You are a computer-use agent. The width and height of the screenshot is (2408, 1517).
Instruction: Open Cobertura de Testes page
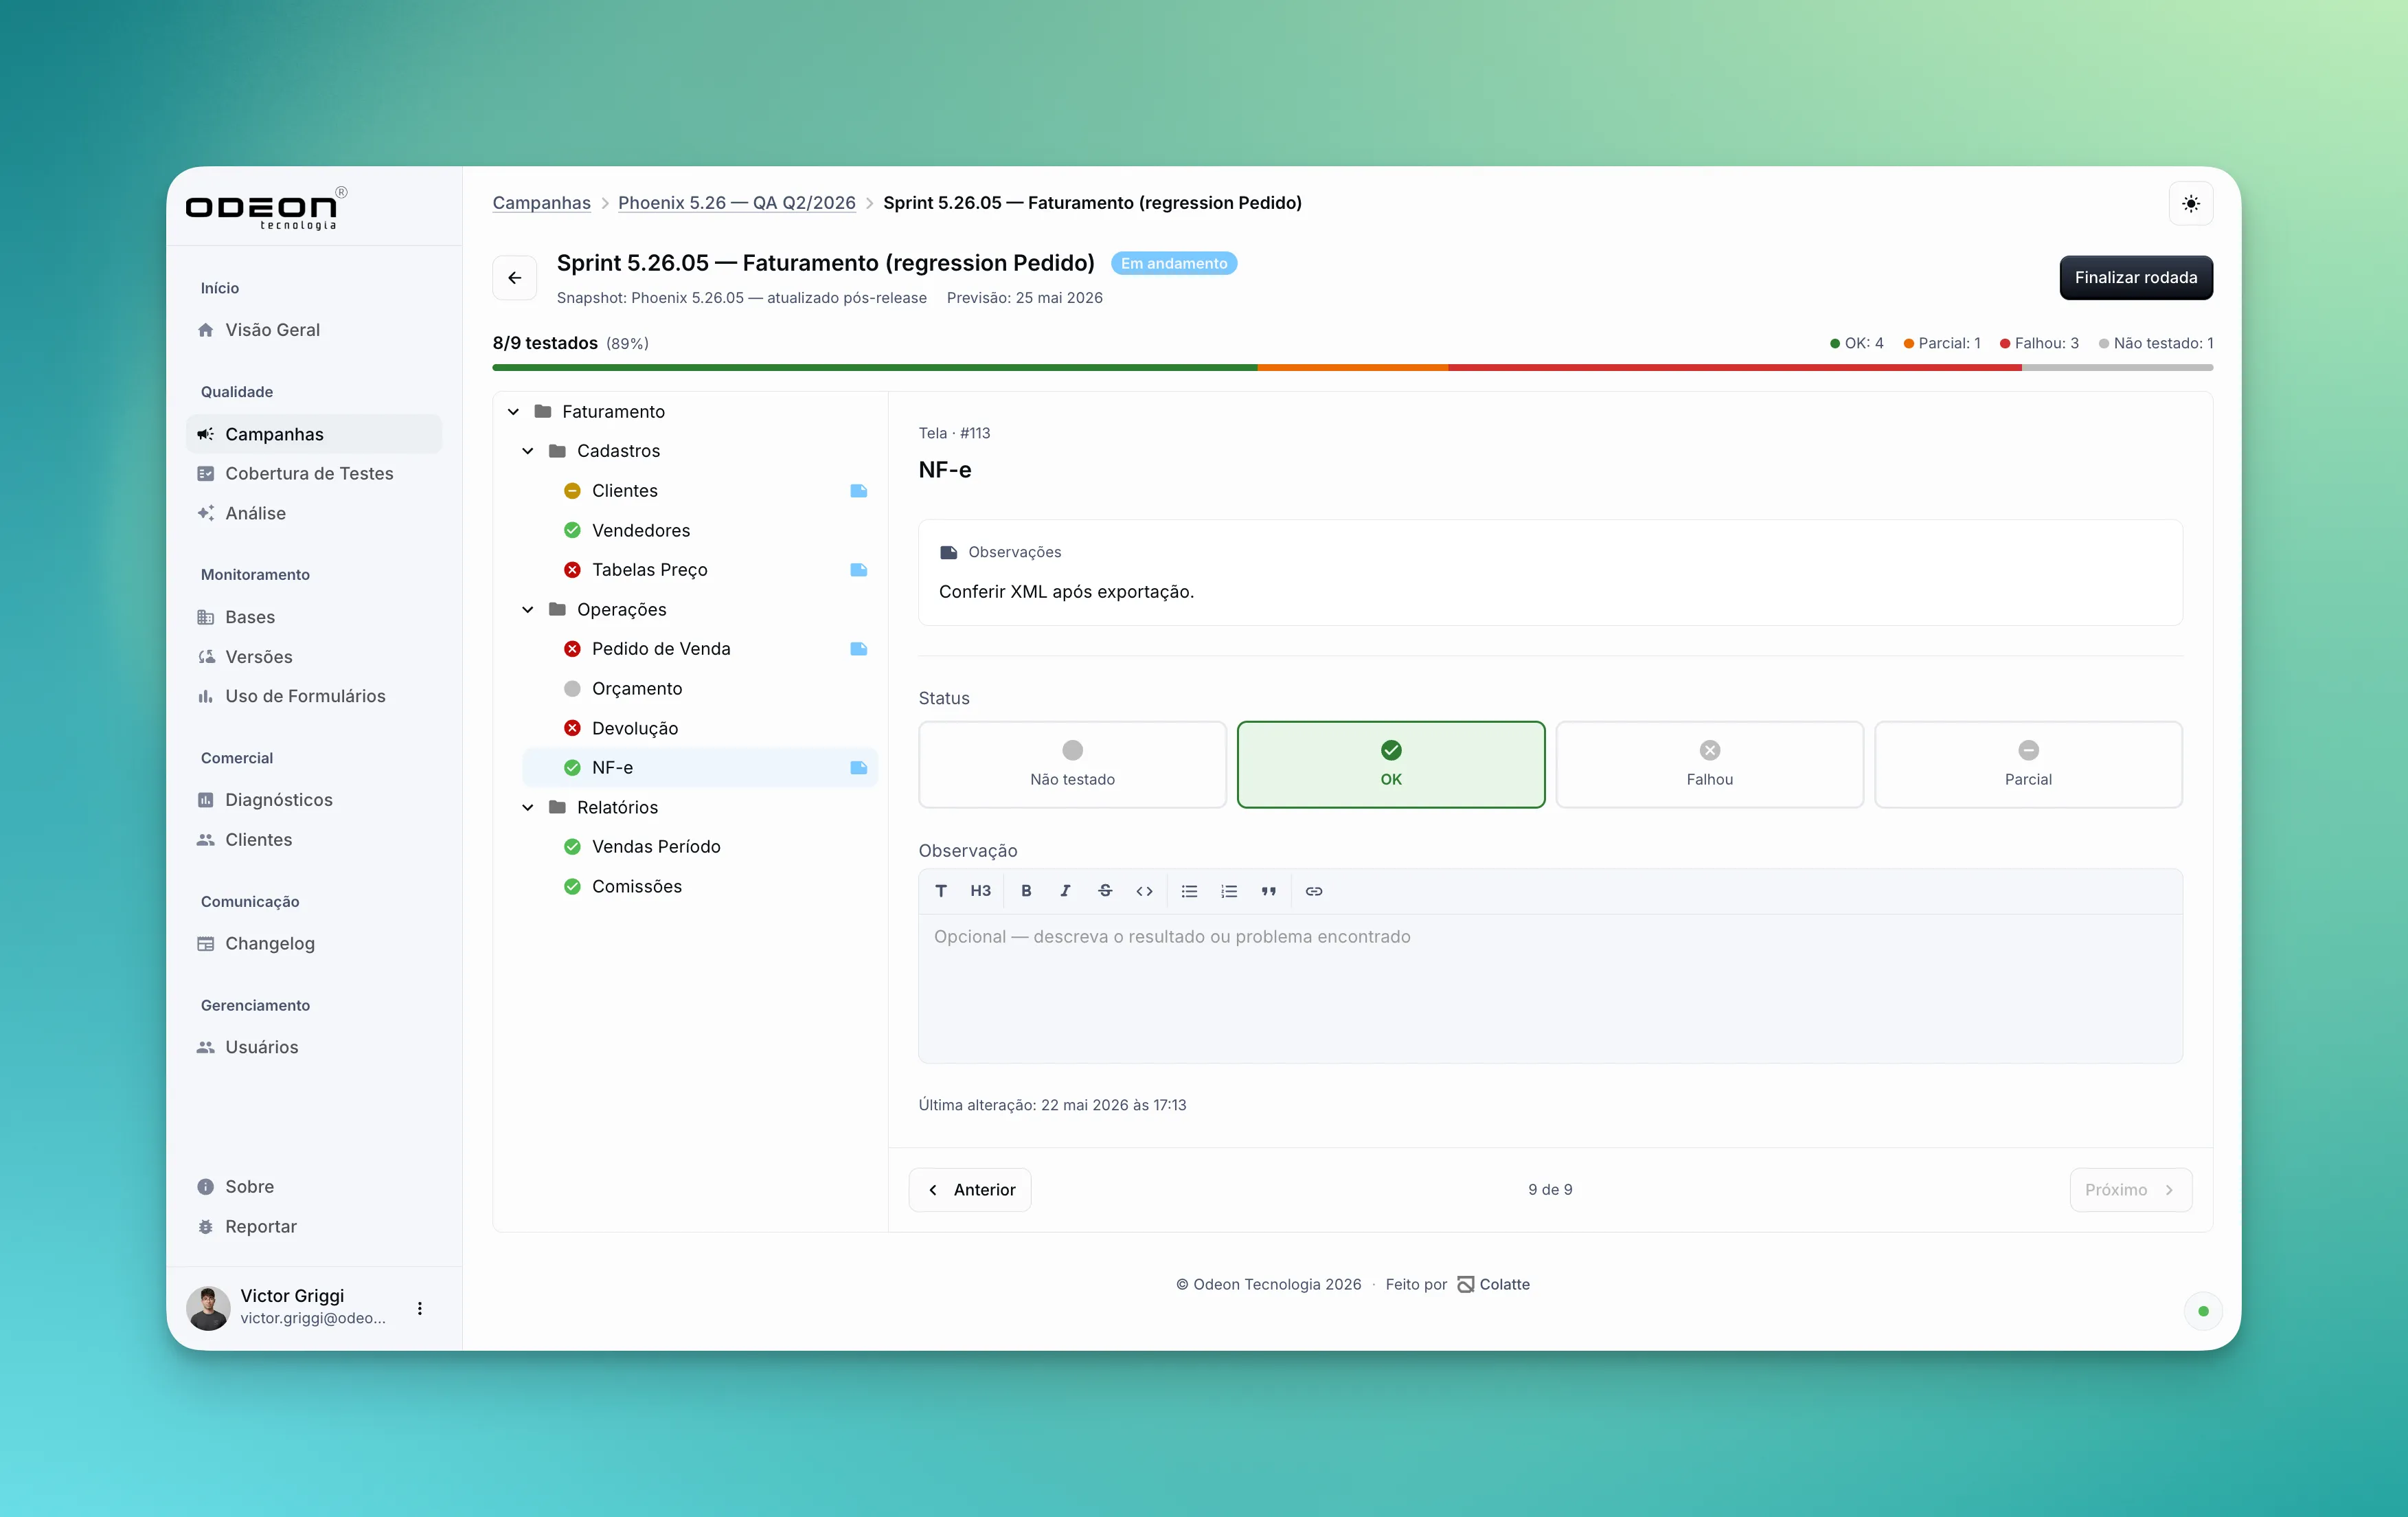point(314,473)
